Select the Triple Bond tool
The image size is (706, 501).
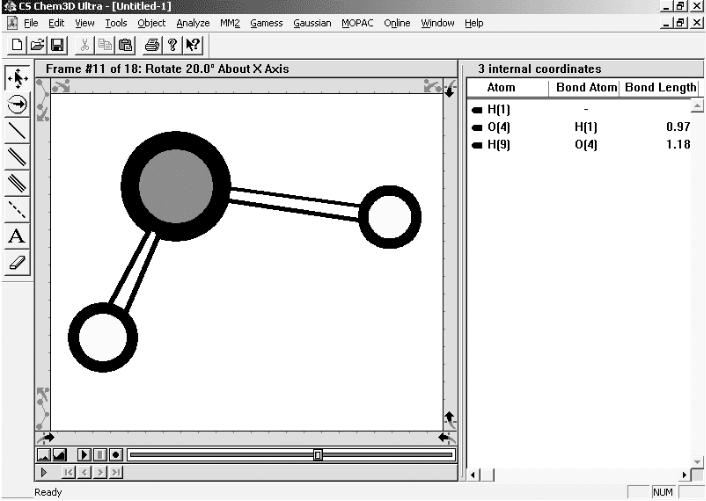pos(17,183)
